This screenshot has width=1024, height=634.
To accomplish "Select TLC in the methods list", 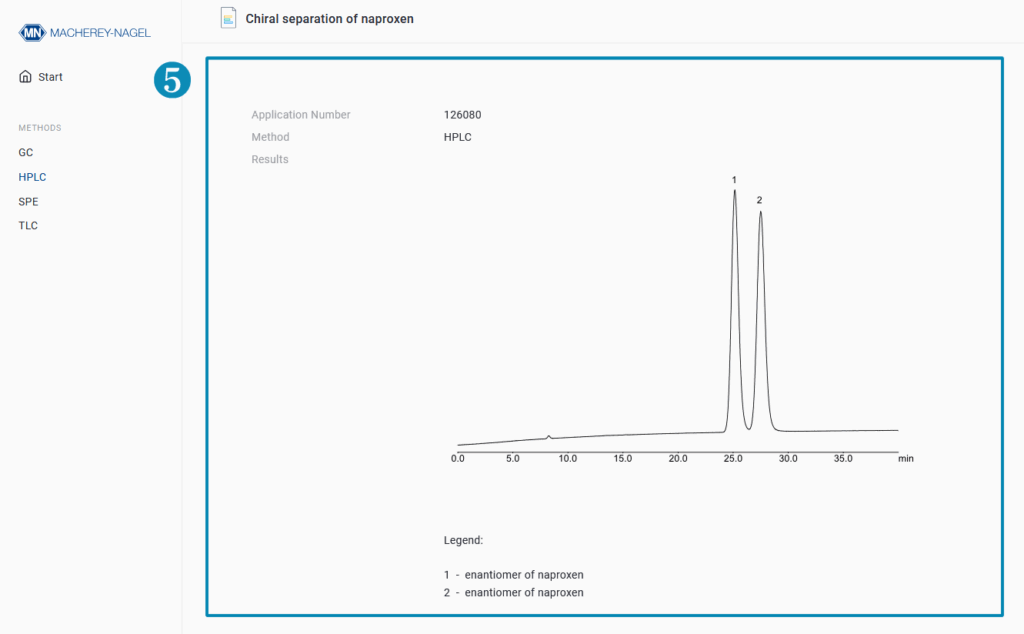I will click(28, 225).
